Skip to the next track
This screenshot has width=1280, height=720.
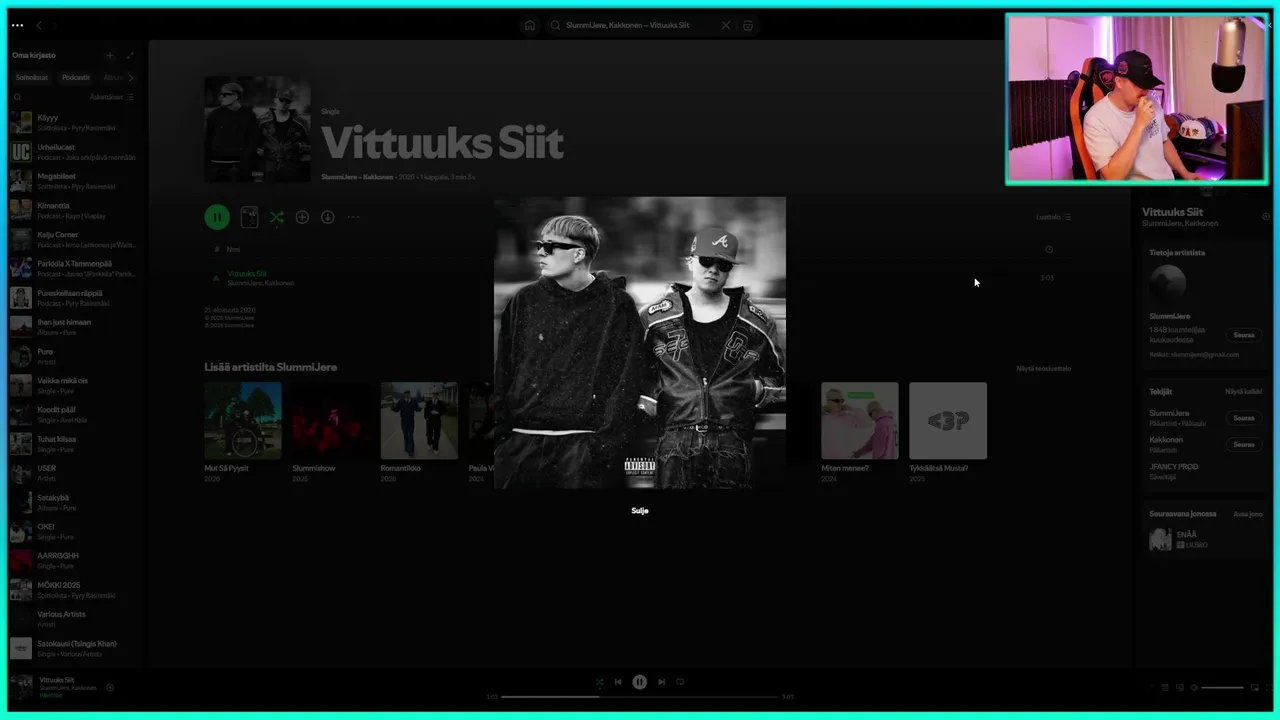[661, 682]
